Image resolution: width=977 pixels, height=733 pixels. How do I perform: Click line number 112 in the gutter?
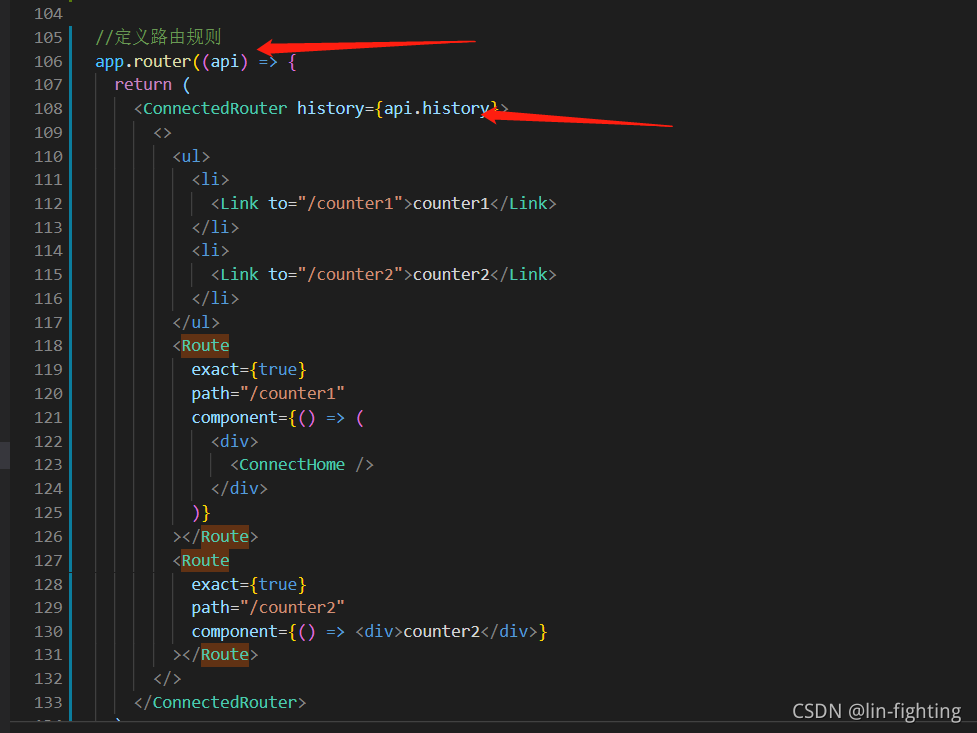pyautogui.click(x=48, y=203)
